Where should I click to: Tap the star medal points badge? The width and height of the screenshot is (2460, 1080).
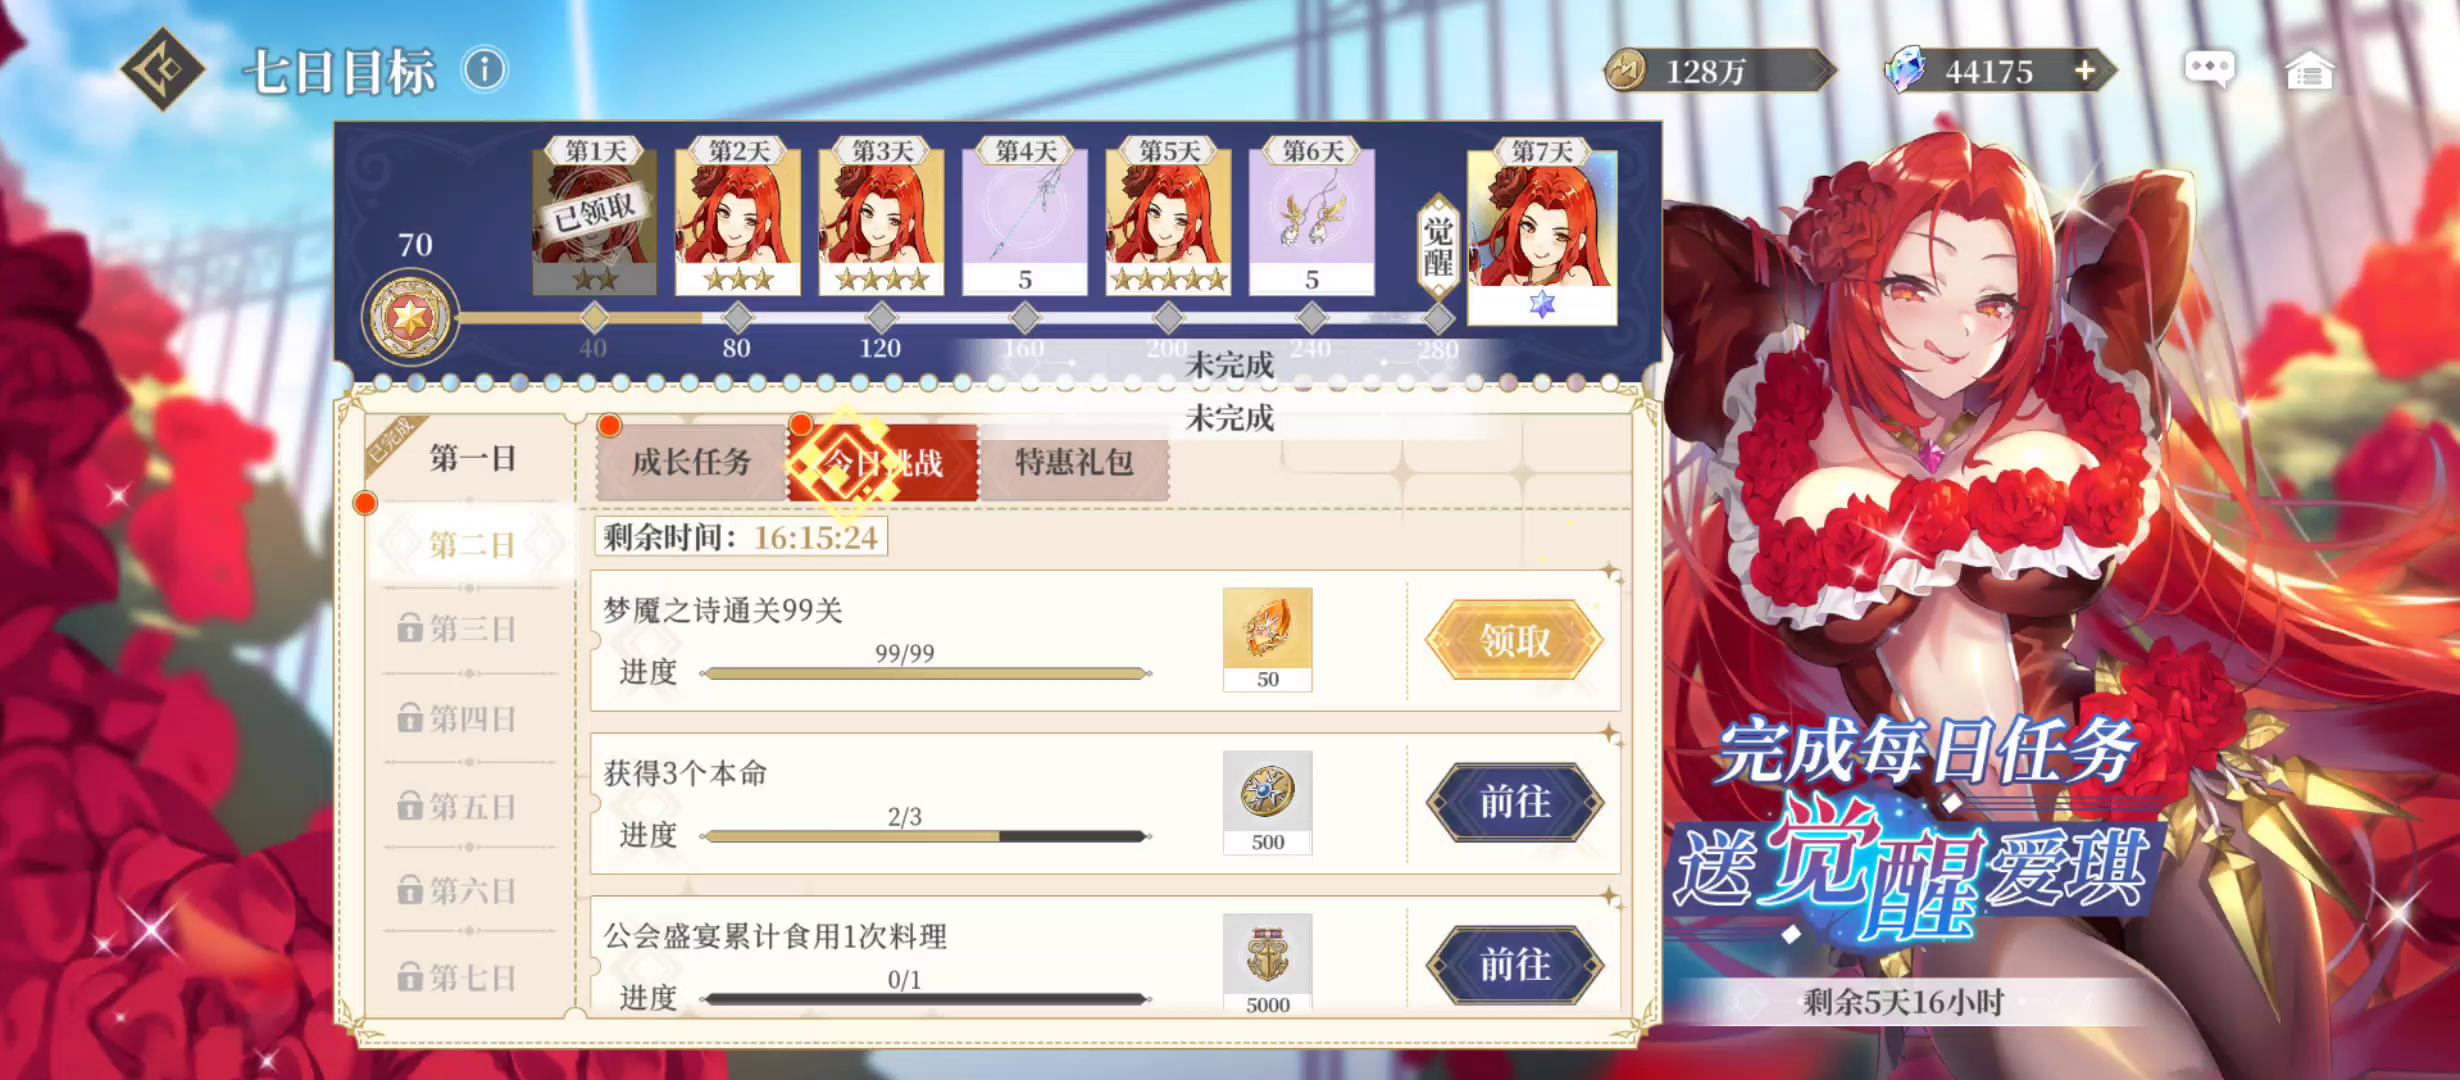[x=410, y=318]
